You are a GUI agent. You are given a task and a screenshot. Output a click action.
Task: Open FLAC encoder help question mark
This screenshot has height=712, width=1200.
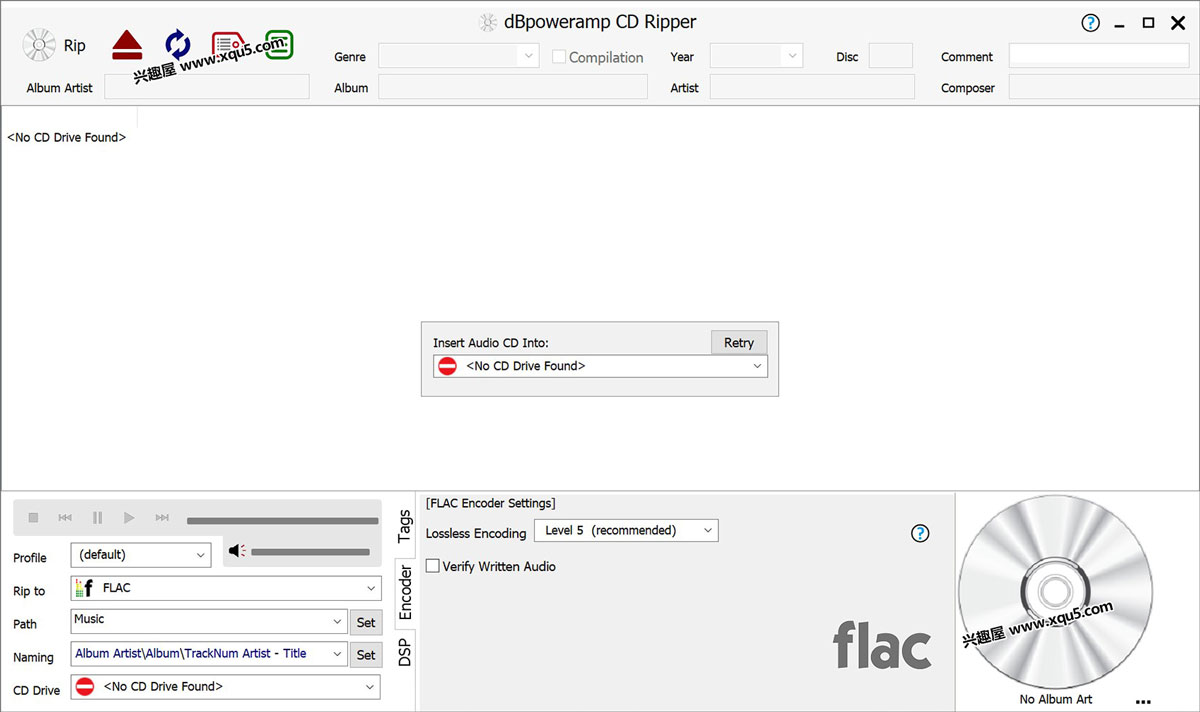tap(921, 533)
